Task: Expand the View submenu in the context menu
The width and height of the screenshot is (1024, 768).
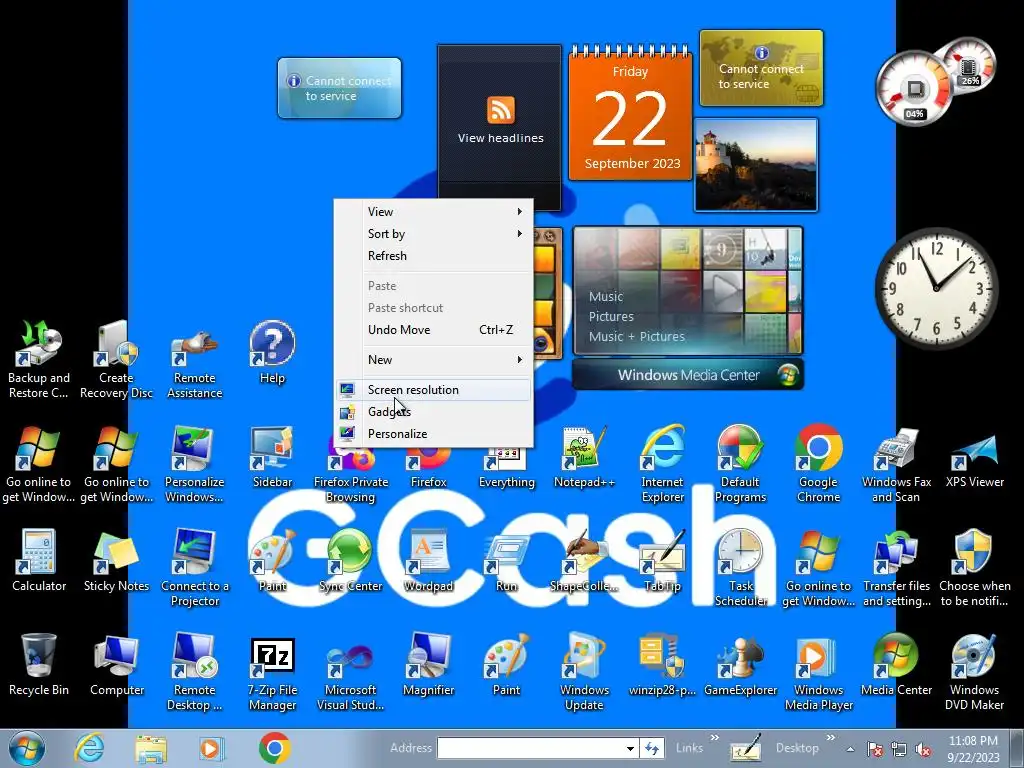Action: 434,212
